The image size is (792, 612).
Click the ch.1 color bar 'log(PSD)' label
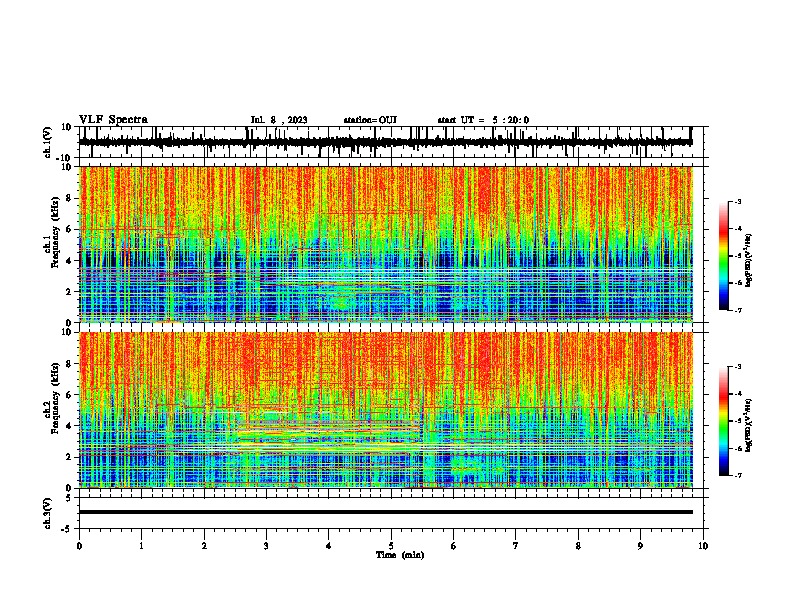[749, 260]
